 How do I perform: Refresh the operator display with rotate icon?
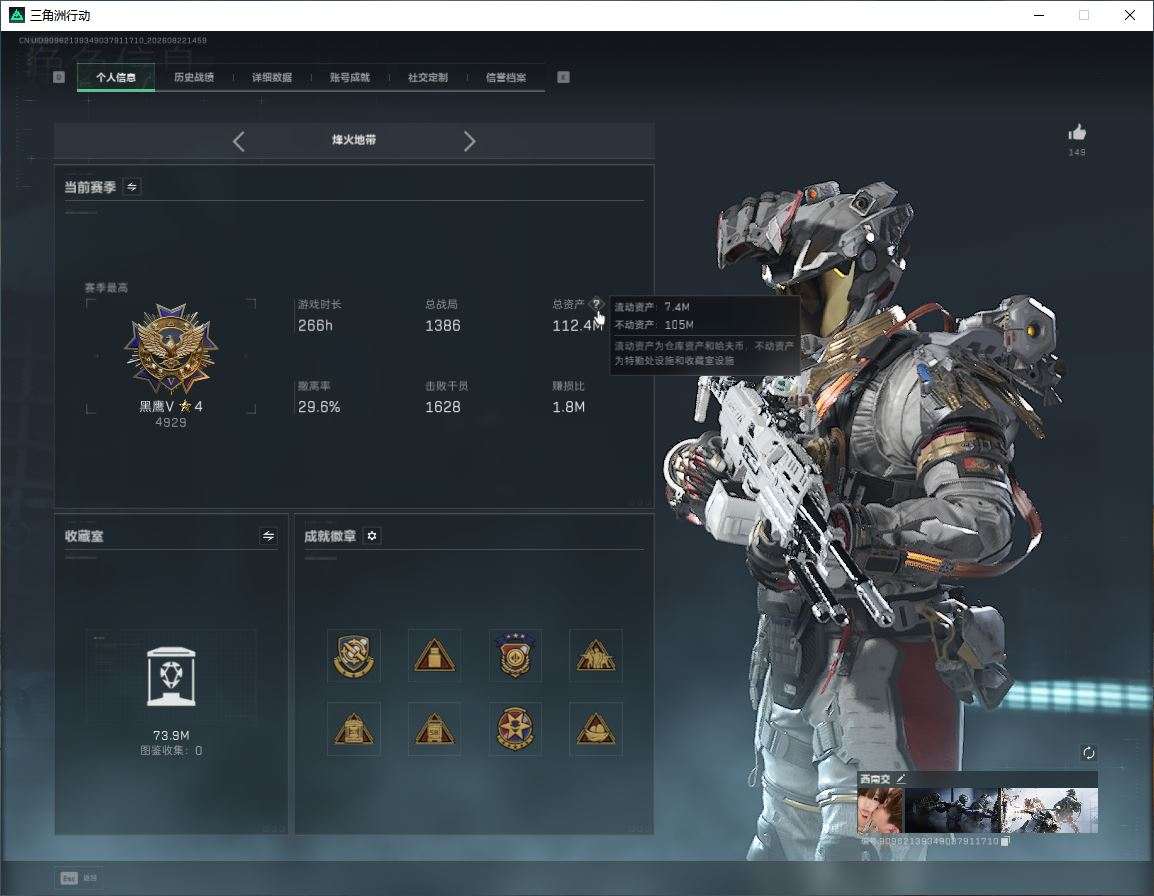pos(1088,752)
